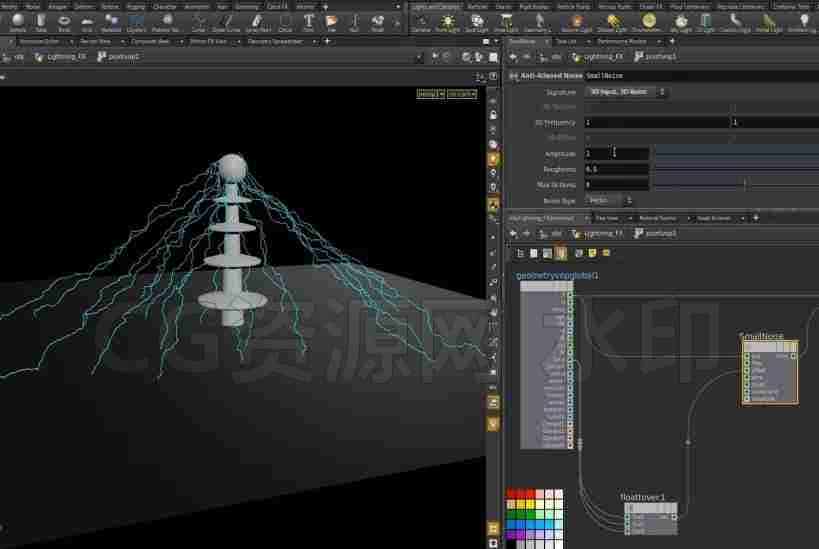Adjust the Amplitude slider

pyautogui.click(x=736, y=154)
